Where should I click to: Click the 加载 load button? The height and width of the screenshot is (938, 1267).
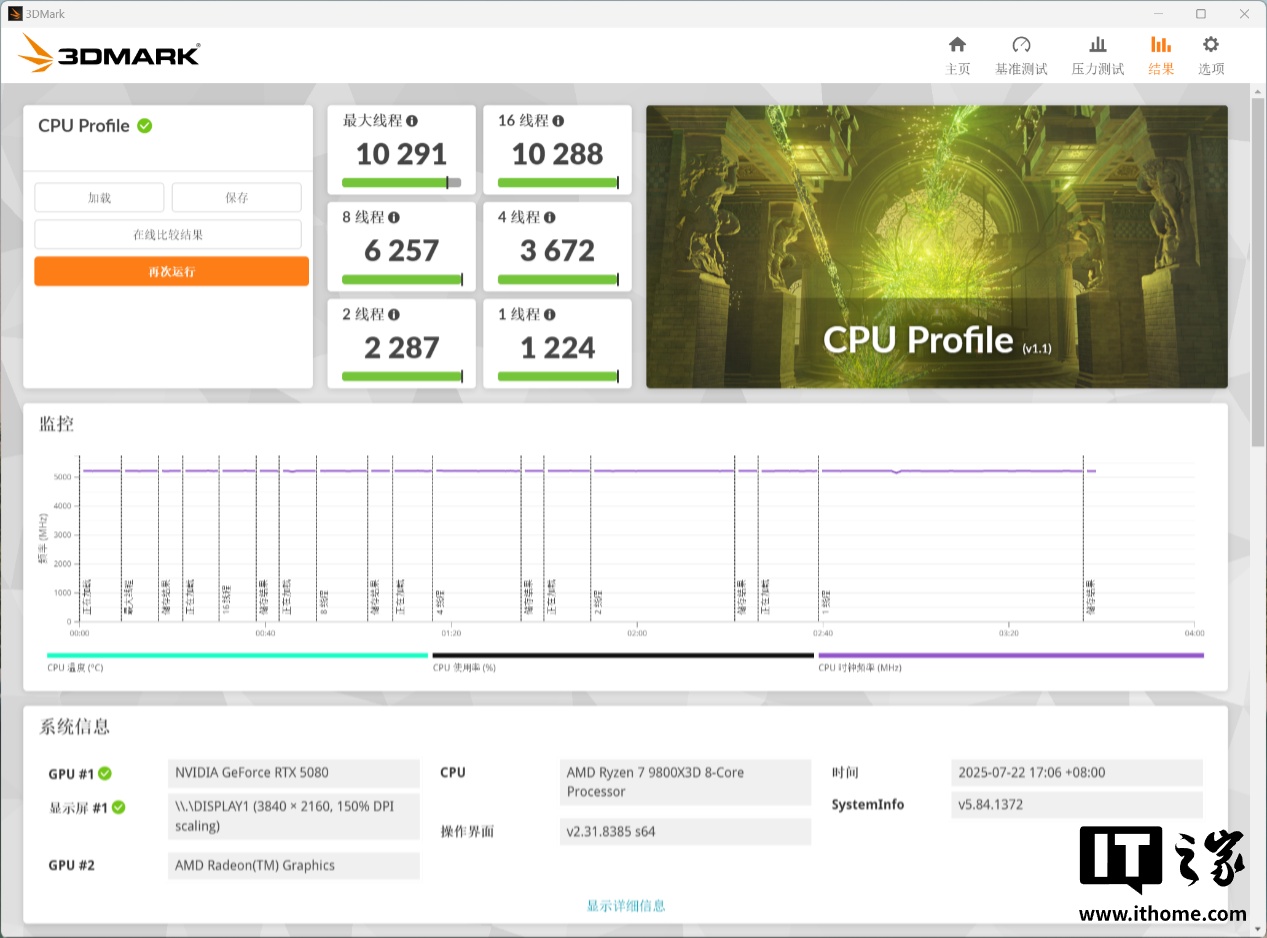99,198
